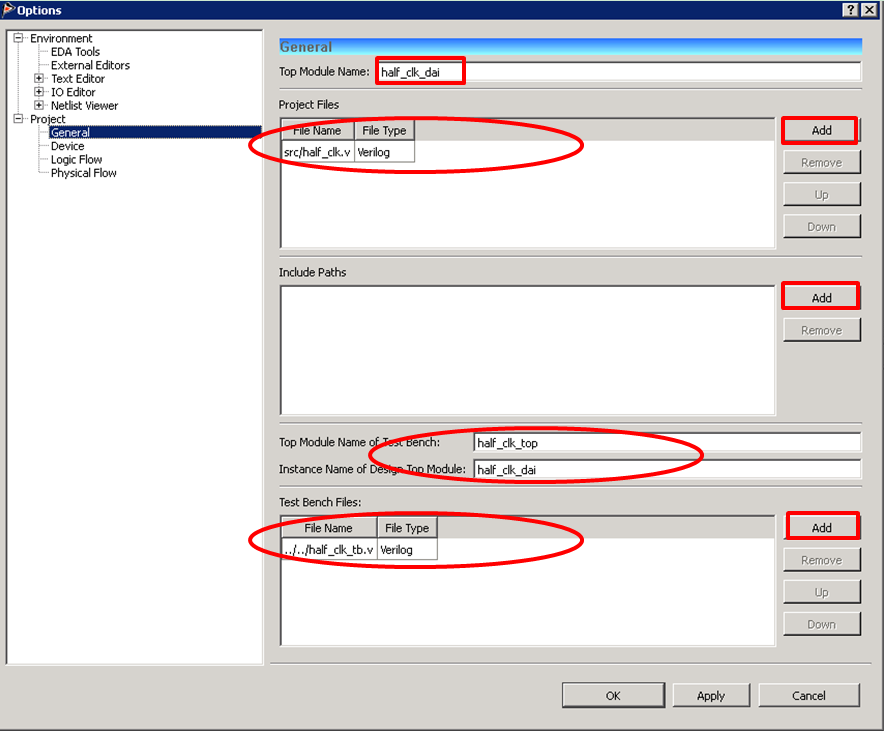
Task: Confirm the options with OK
Action: click(x=612, y=696)
